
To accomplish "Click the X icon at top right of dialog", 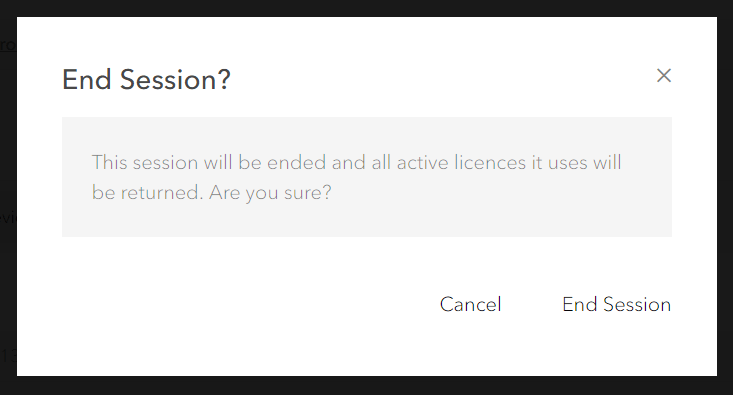I will click(663, 75).
